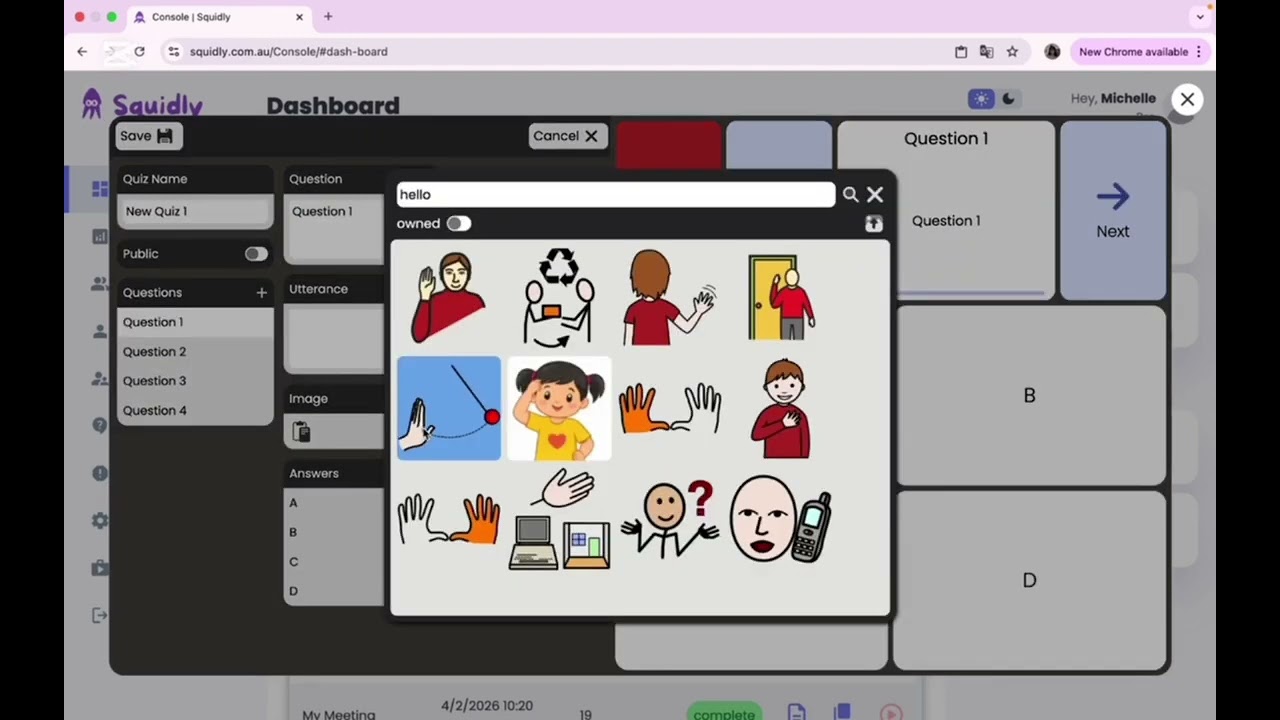Open the dashboard grid sidebar icon
Screen dimensions: 1280x720
click(100, 189)
